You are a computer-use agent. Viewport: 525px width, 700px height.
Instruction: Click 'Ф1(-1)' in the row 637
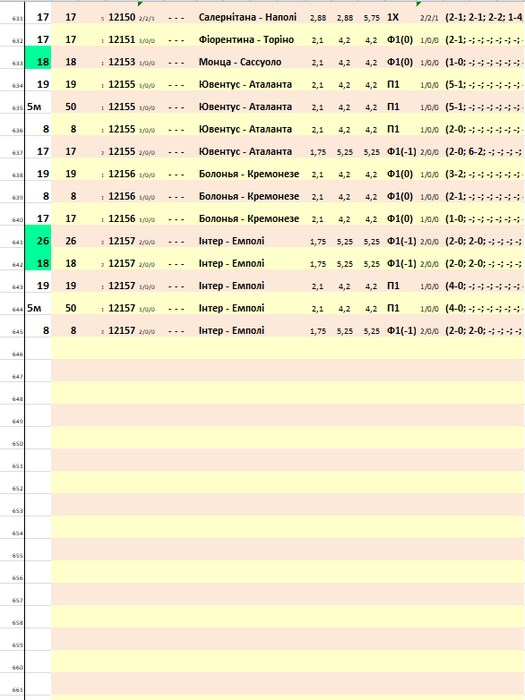401,151
